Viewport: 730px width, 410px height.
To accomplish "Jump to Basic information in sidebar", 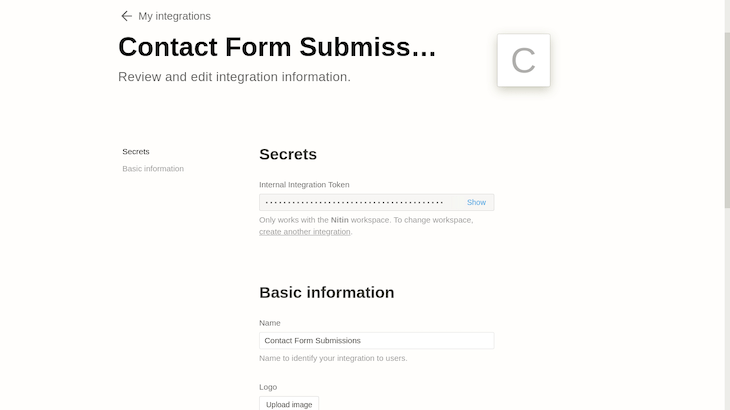I will (x=153, y=168).
